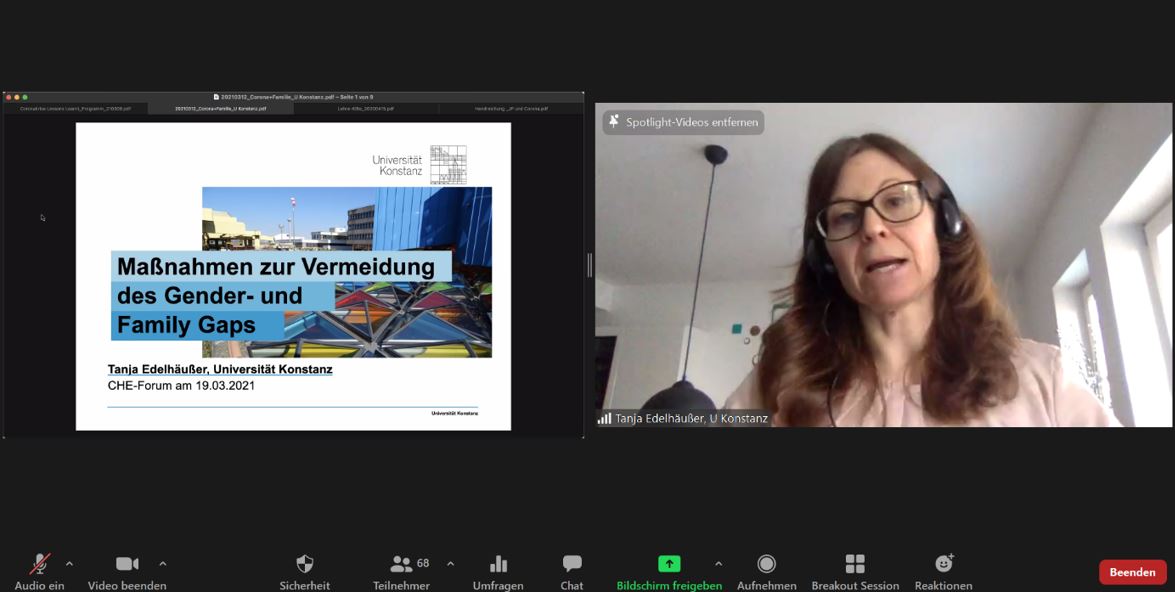The height and width of the screenshot is (592, 1175).
Task: Click the red Beenden button
Action: click(x=1132, y=572)
